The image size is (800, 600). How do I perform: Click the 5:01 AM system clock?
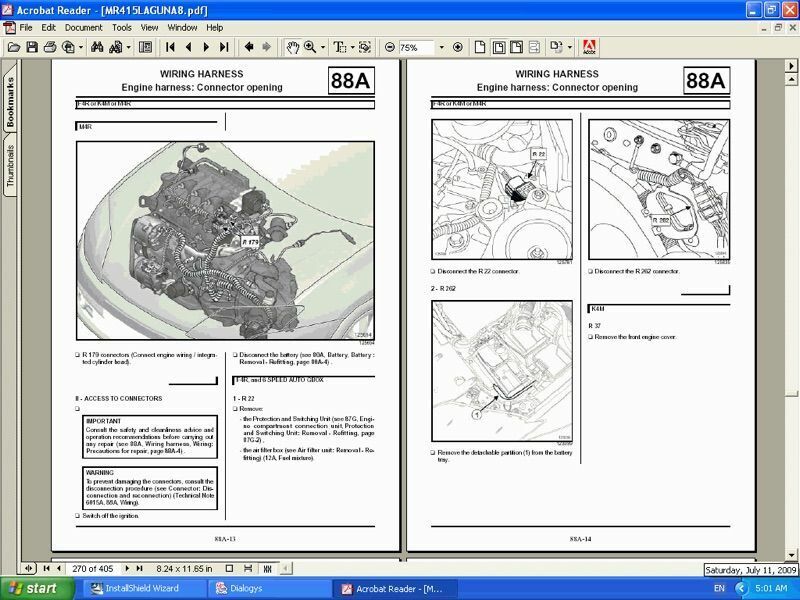point(771,588)
